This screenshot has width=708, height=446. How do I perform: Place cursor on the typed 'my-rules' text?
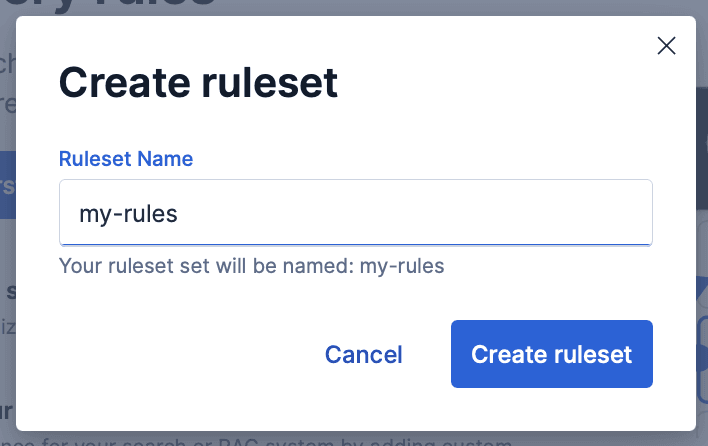(x=129, y=213)
